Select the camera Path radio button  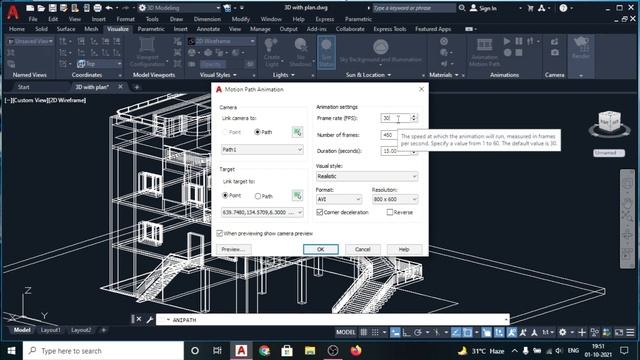pyautogui.click(x=257, y=132)
